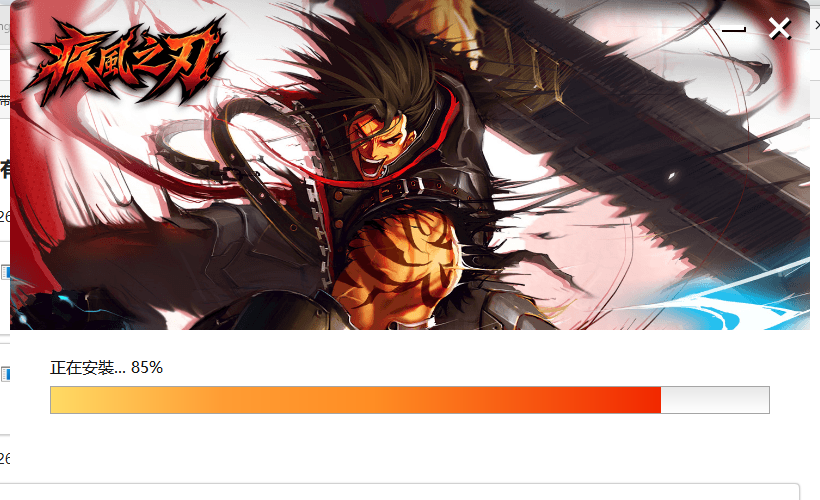Viewport: 820px width, 500px height.
Task: Close the 疾風之刃 installer
Action: point(779,28)
